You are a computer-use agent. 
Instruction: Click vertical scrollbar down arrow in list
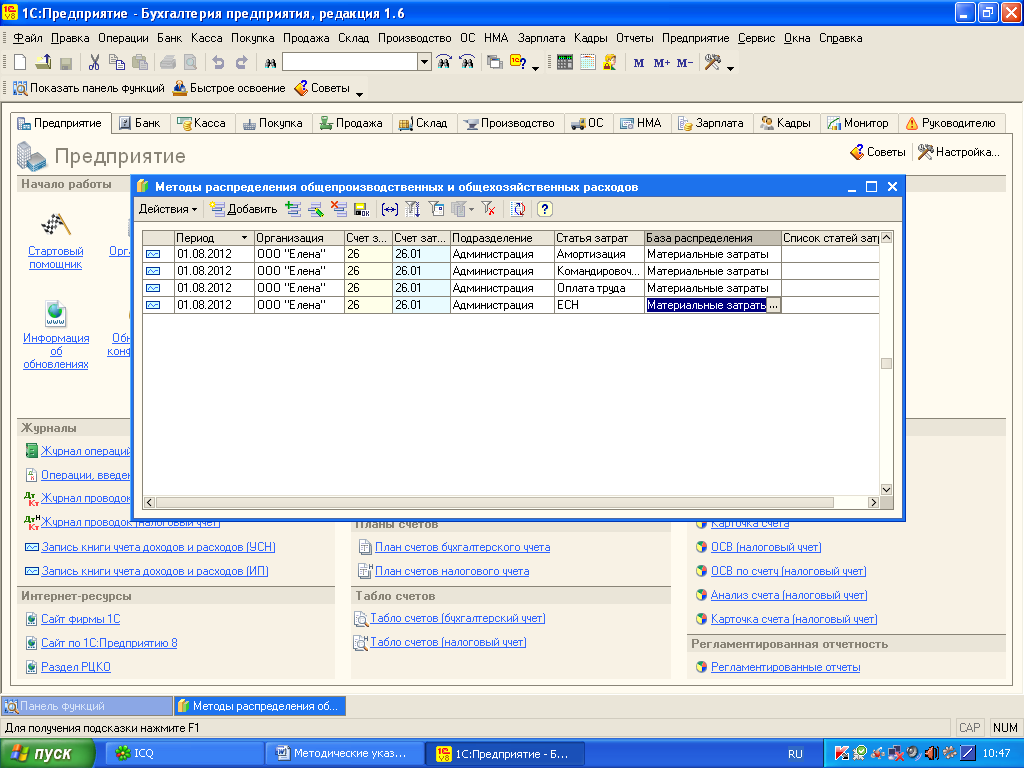click(886, 489)
